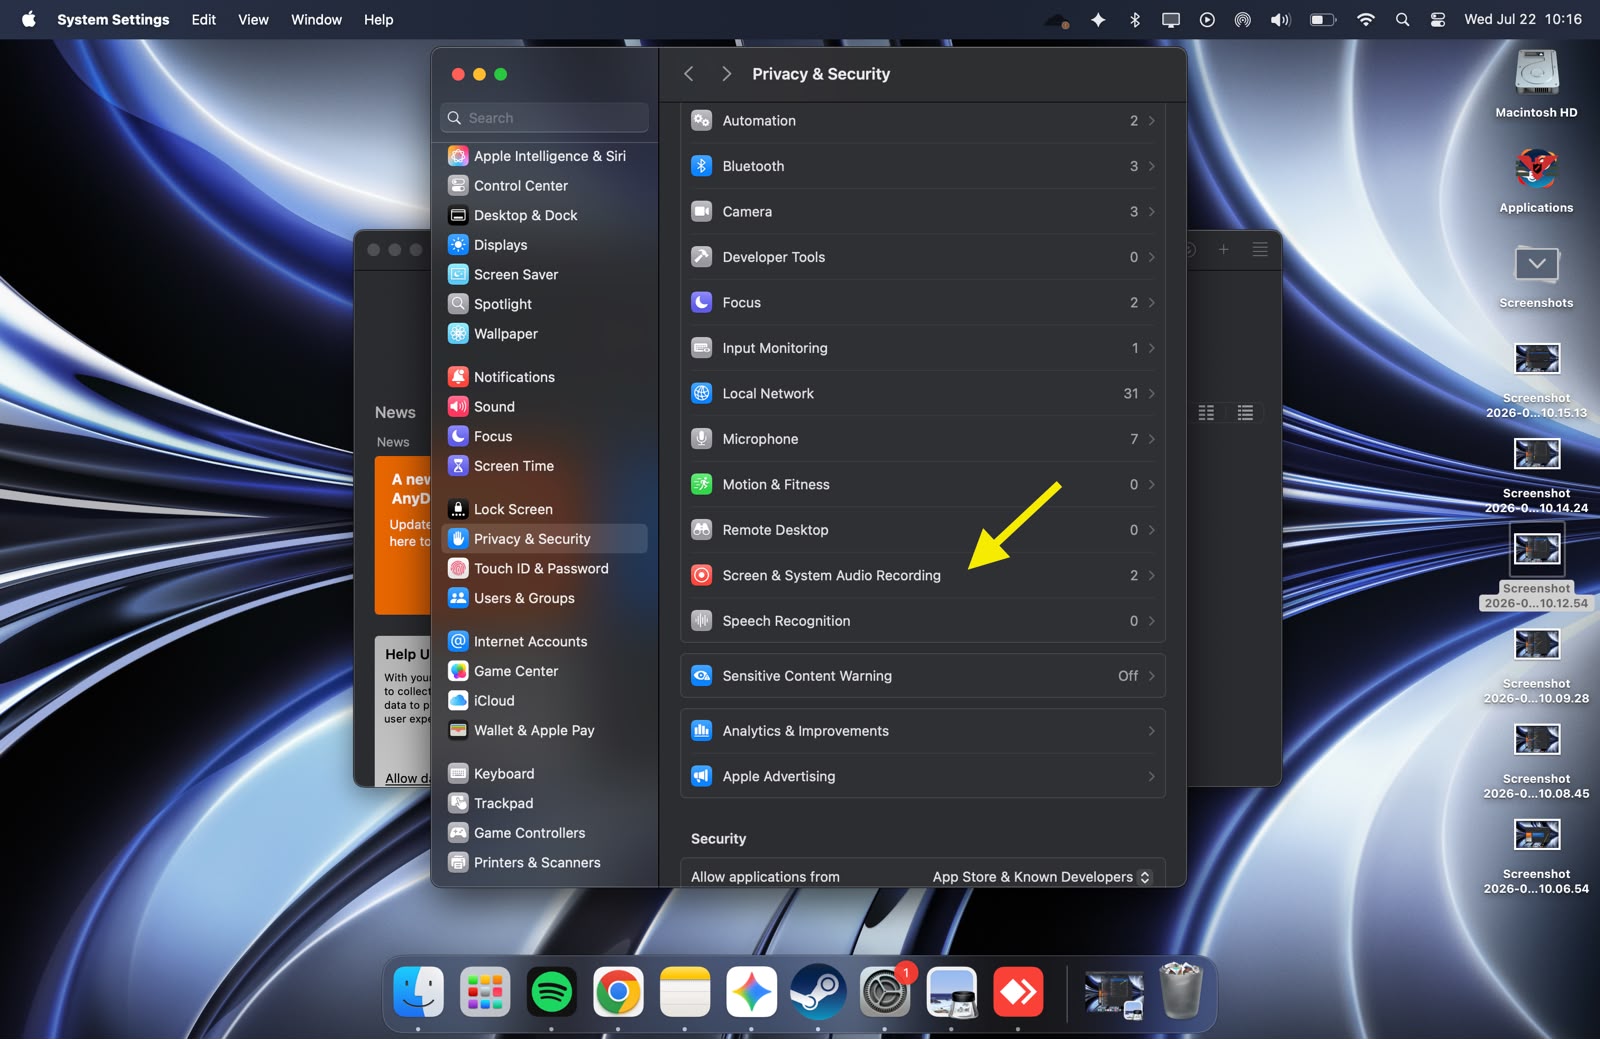1600x1039 pixels.
Task: Select the Macintosh HD desktop icon
Action: pos(1536,85)
